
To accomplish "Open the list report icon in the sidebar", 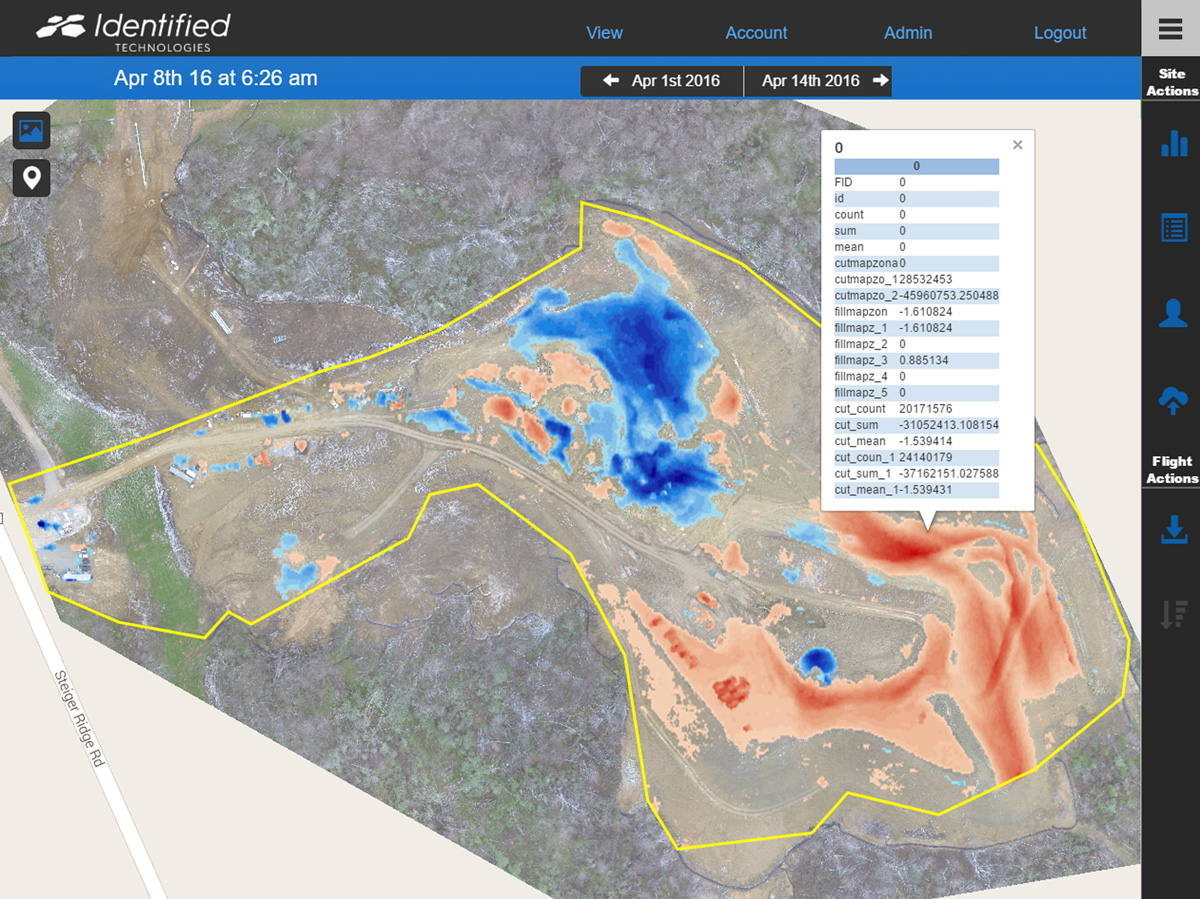I will point(1173,228).
